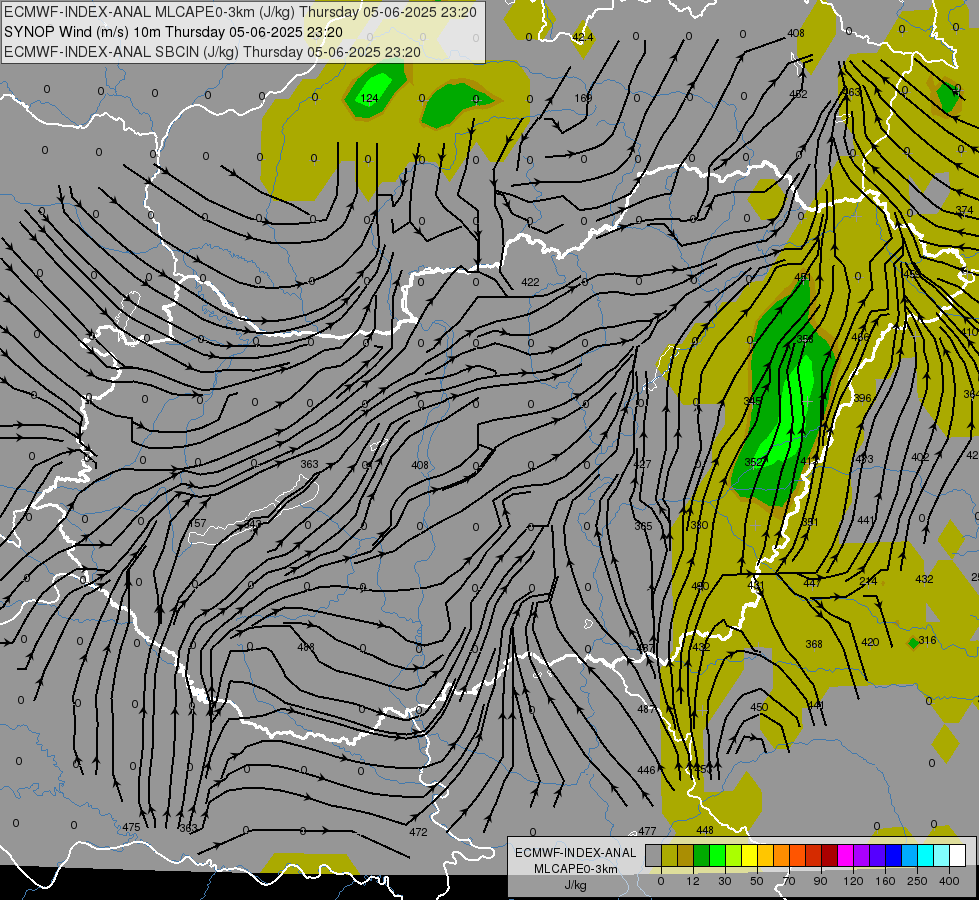Click the J/kg unit label in legend
This screenshot has width=979, height=900.
(x=576, y=885)
